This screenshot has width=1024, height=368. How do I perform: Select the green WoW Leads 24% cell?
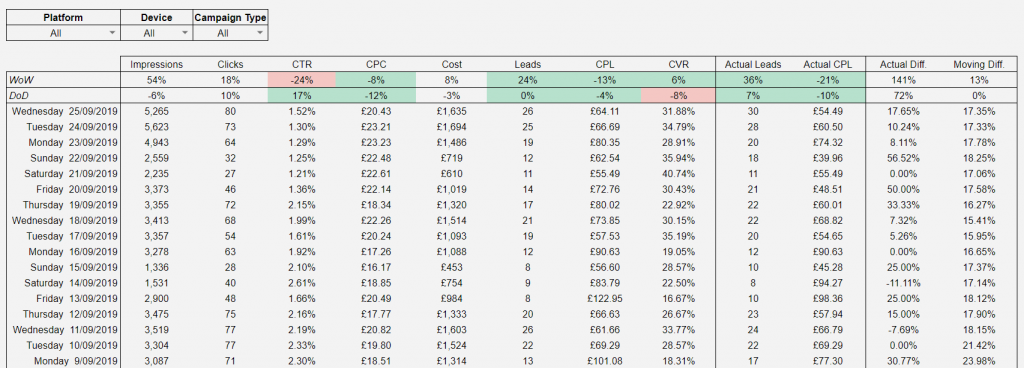pyautogui.click(x=528, y=80)
